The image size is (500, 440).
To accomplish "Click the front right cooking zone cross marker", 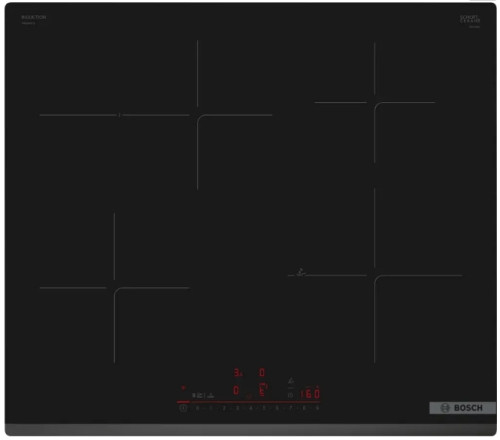I will coord(375,275).
